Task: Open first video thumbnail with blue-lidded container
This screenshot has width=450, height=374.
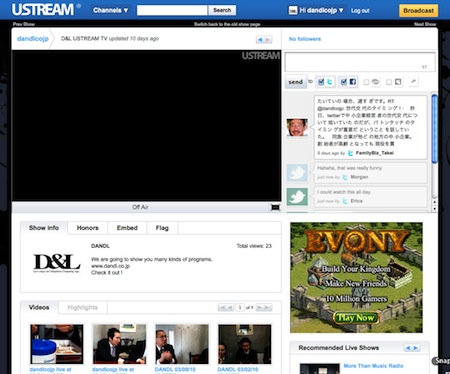Action: tap(57, 344)
